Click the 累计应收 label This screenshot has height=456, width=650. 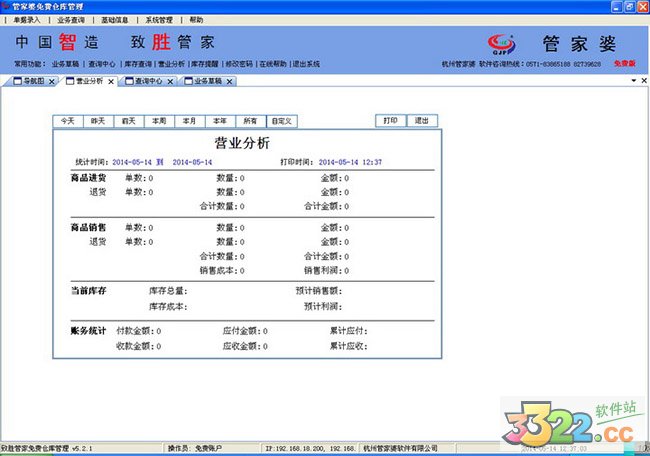click(349, 346)
